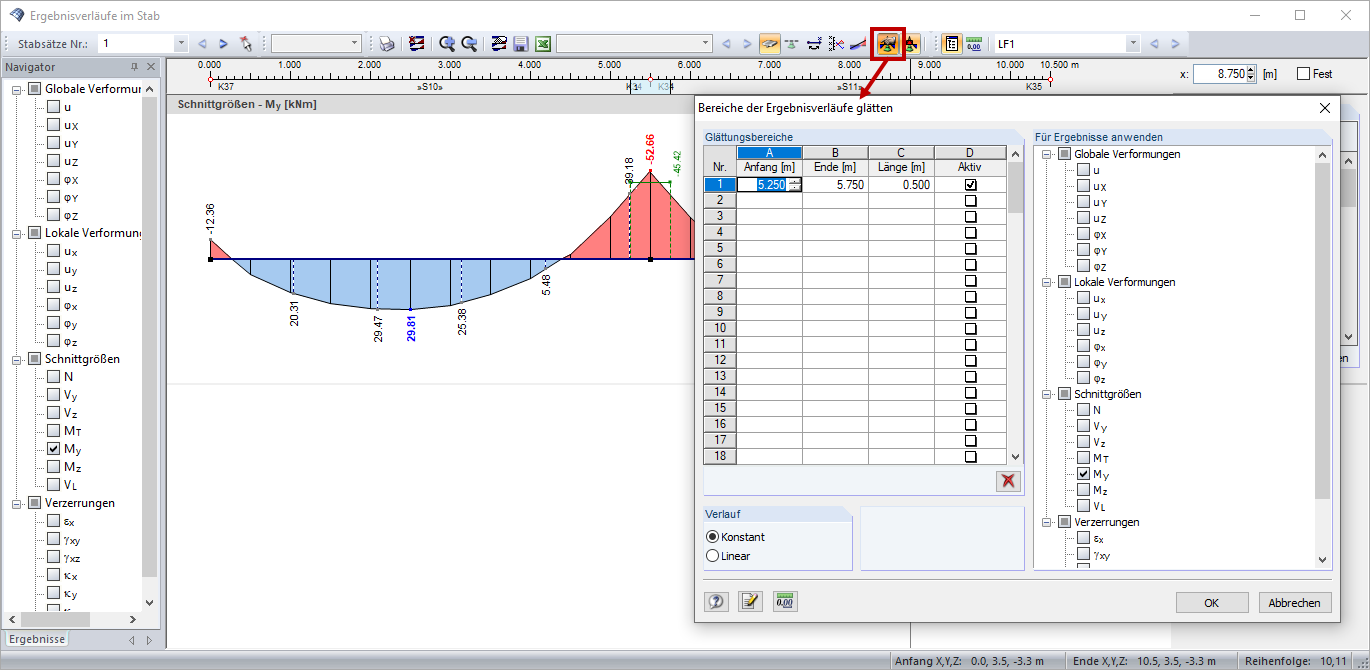Click the zoom out magnifier icon
The image size is (1370, 670).
coord(468,44)
